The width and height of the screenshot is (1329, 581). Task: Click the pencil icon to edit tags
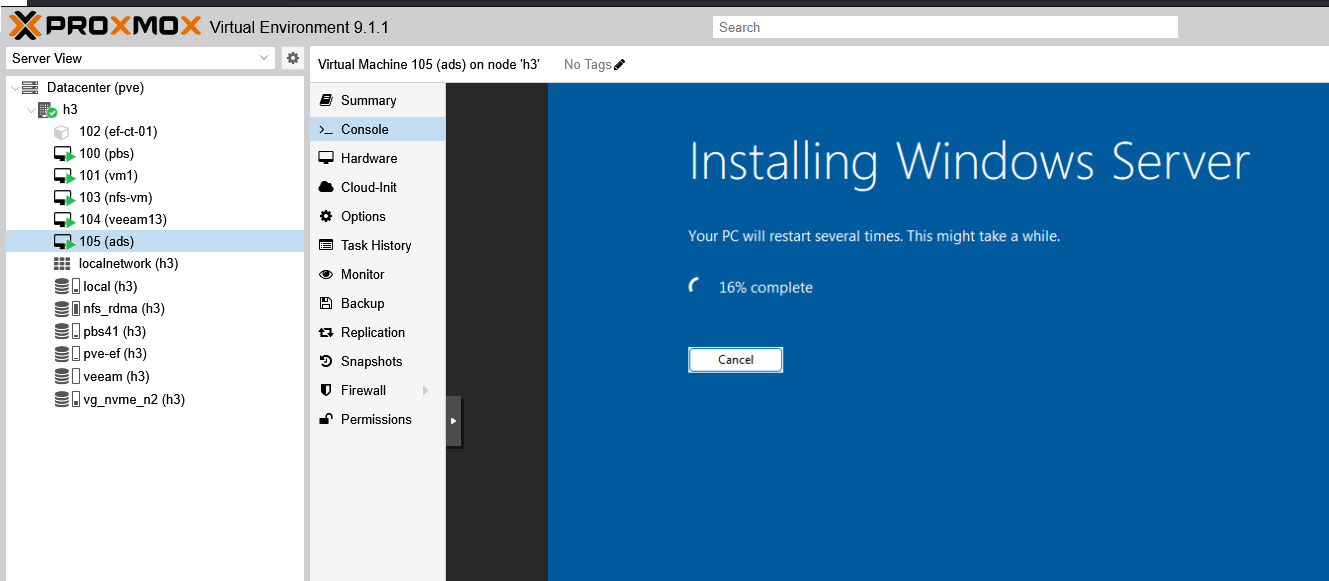[619, 65]
